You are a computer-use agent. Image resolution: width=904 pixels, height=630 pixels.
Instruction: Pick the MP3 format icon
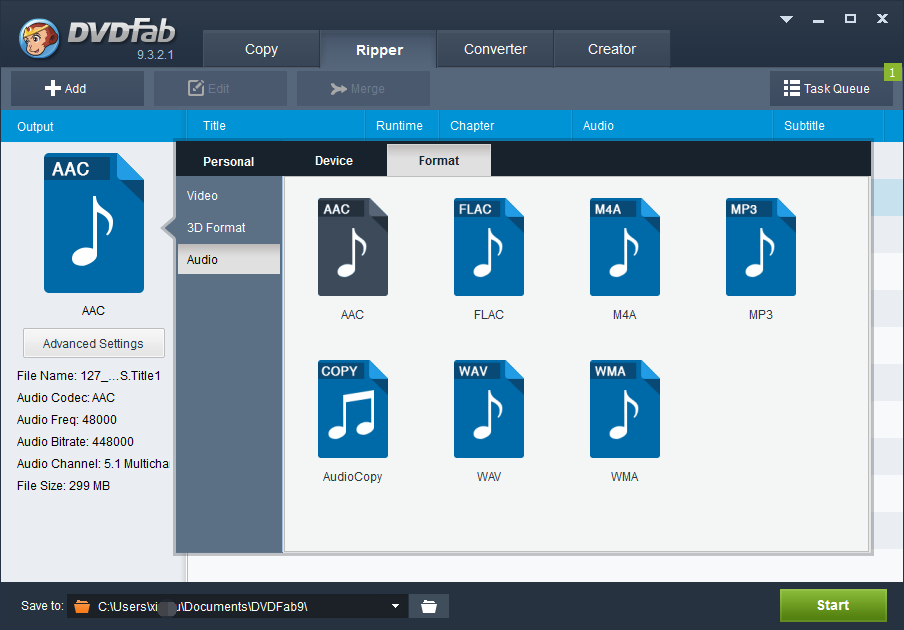760,247
